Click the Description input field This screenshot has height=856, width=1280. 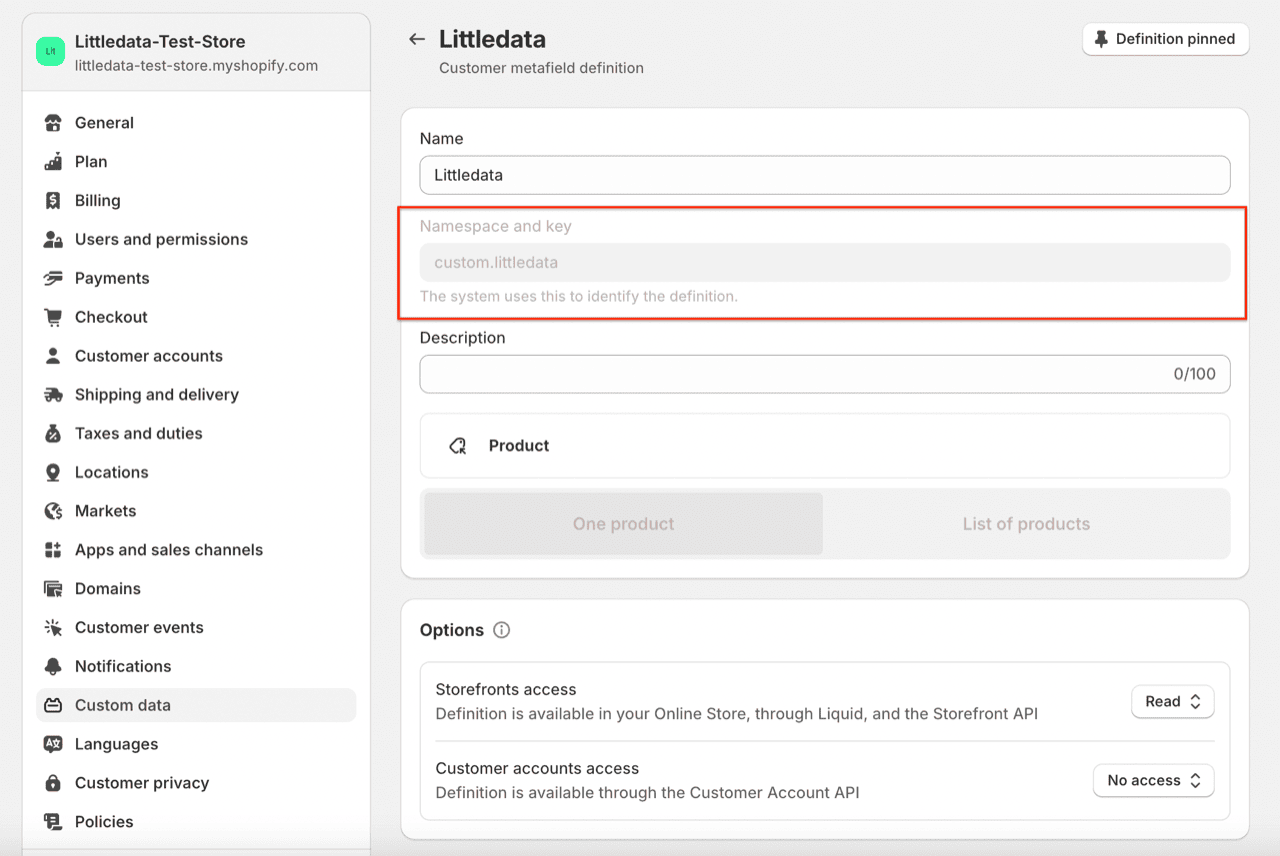[825, 374]
